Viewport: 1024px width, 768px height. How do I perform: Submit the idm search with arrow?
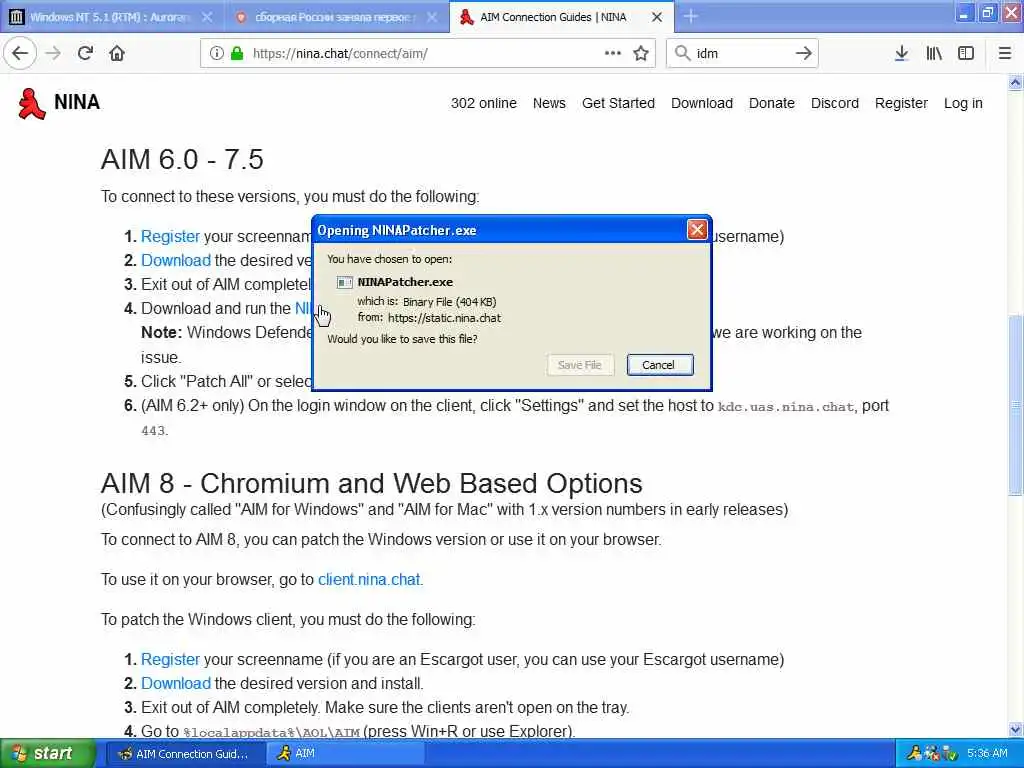(x=803, y=54)
